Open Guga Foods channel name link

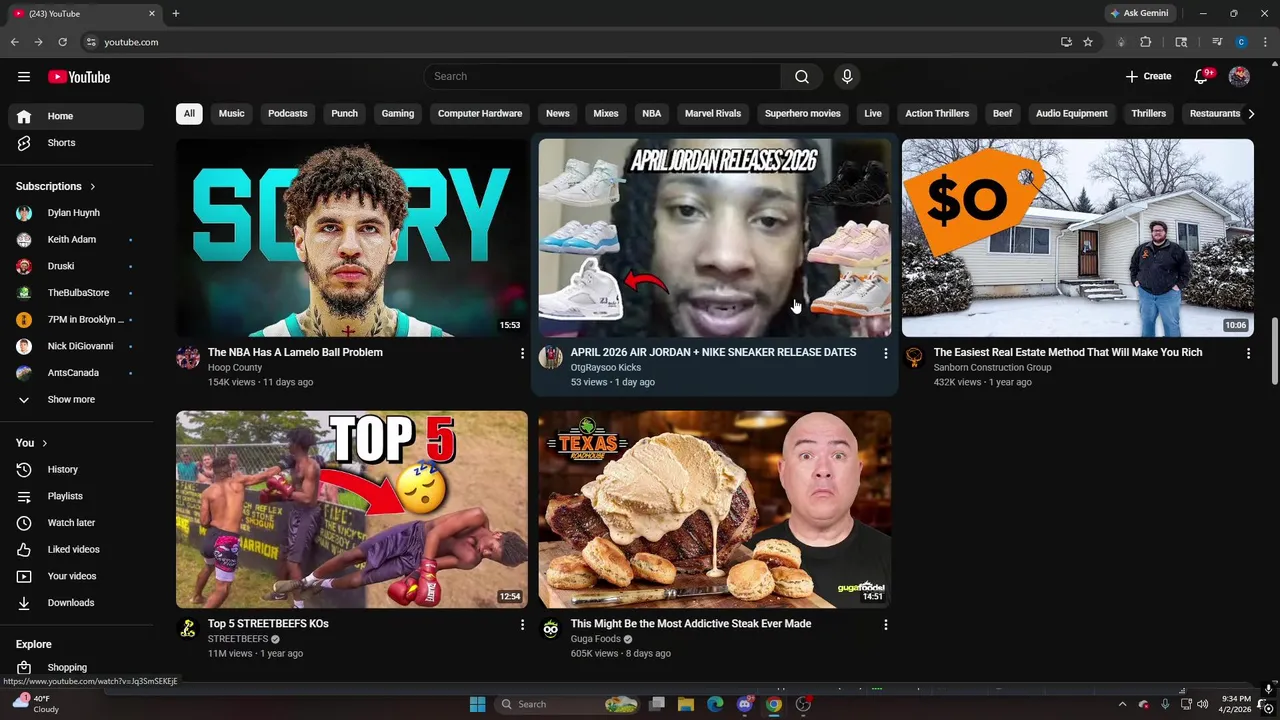point(596,639)
